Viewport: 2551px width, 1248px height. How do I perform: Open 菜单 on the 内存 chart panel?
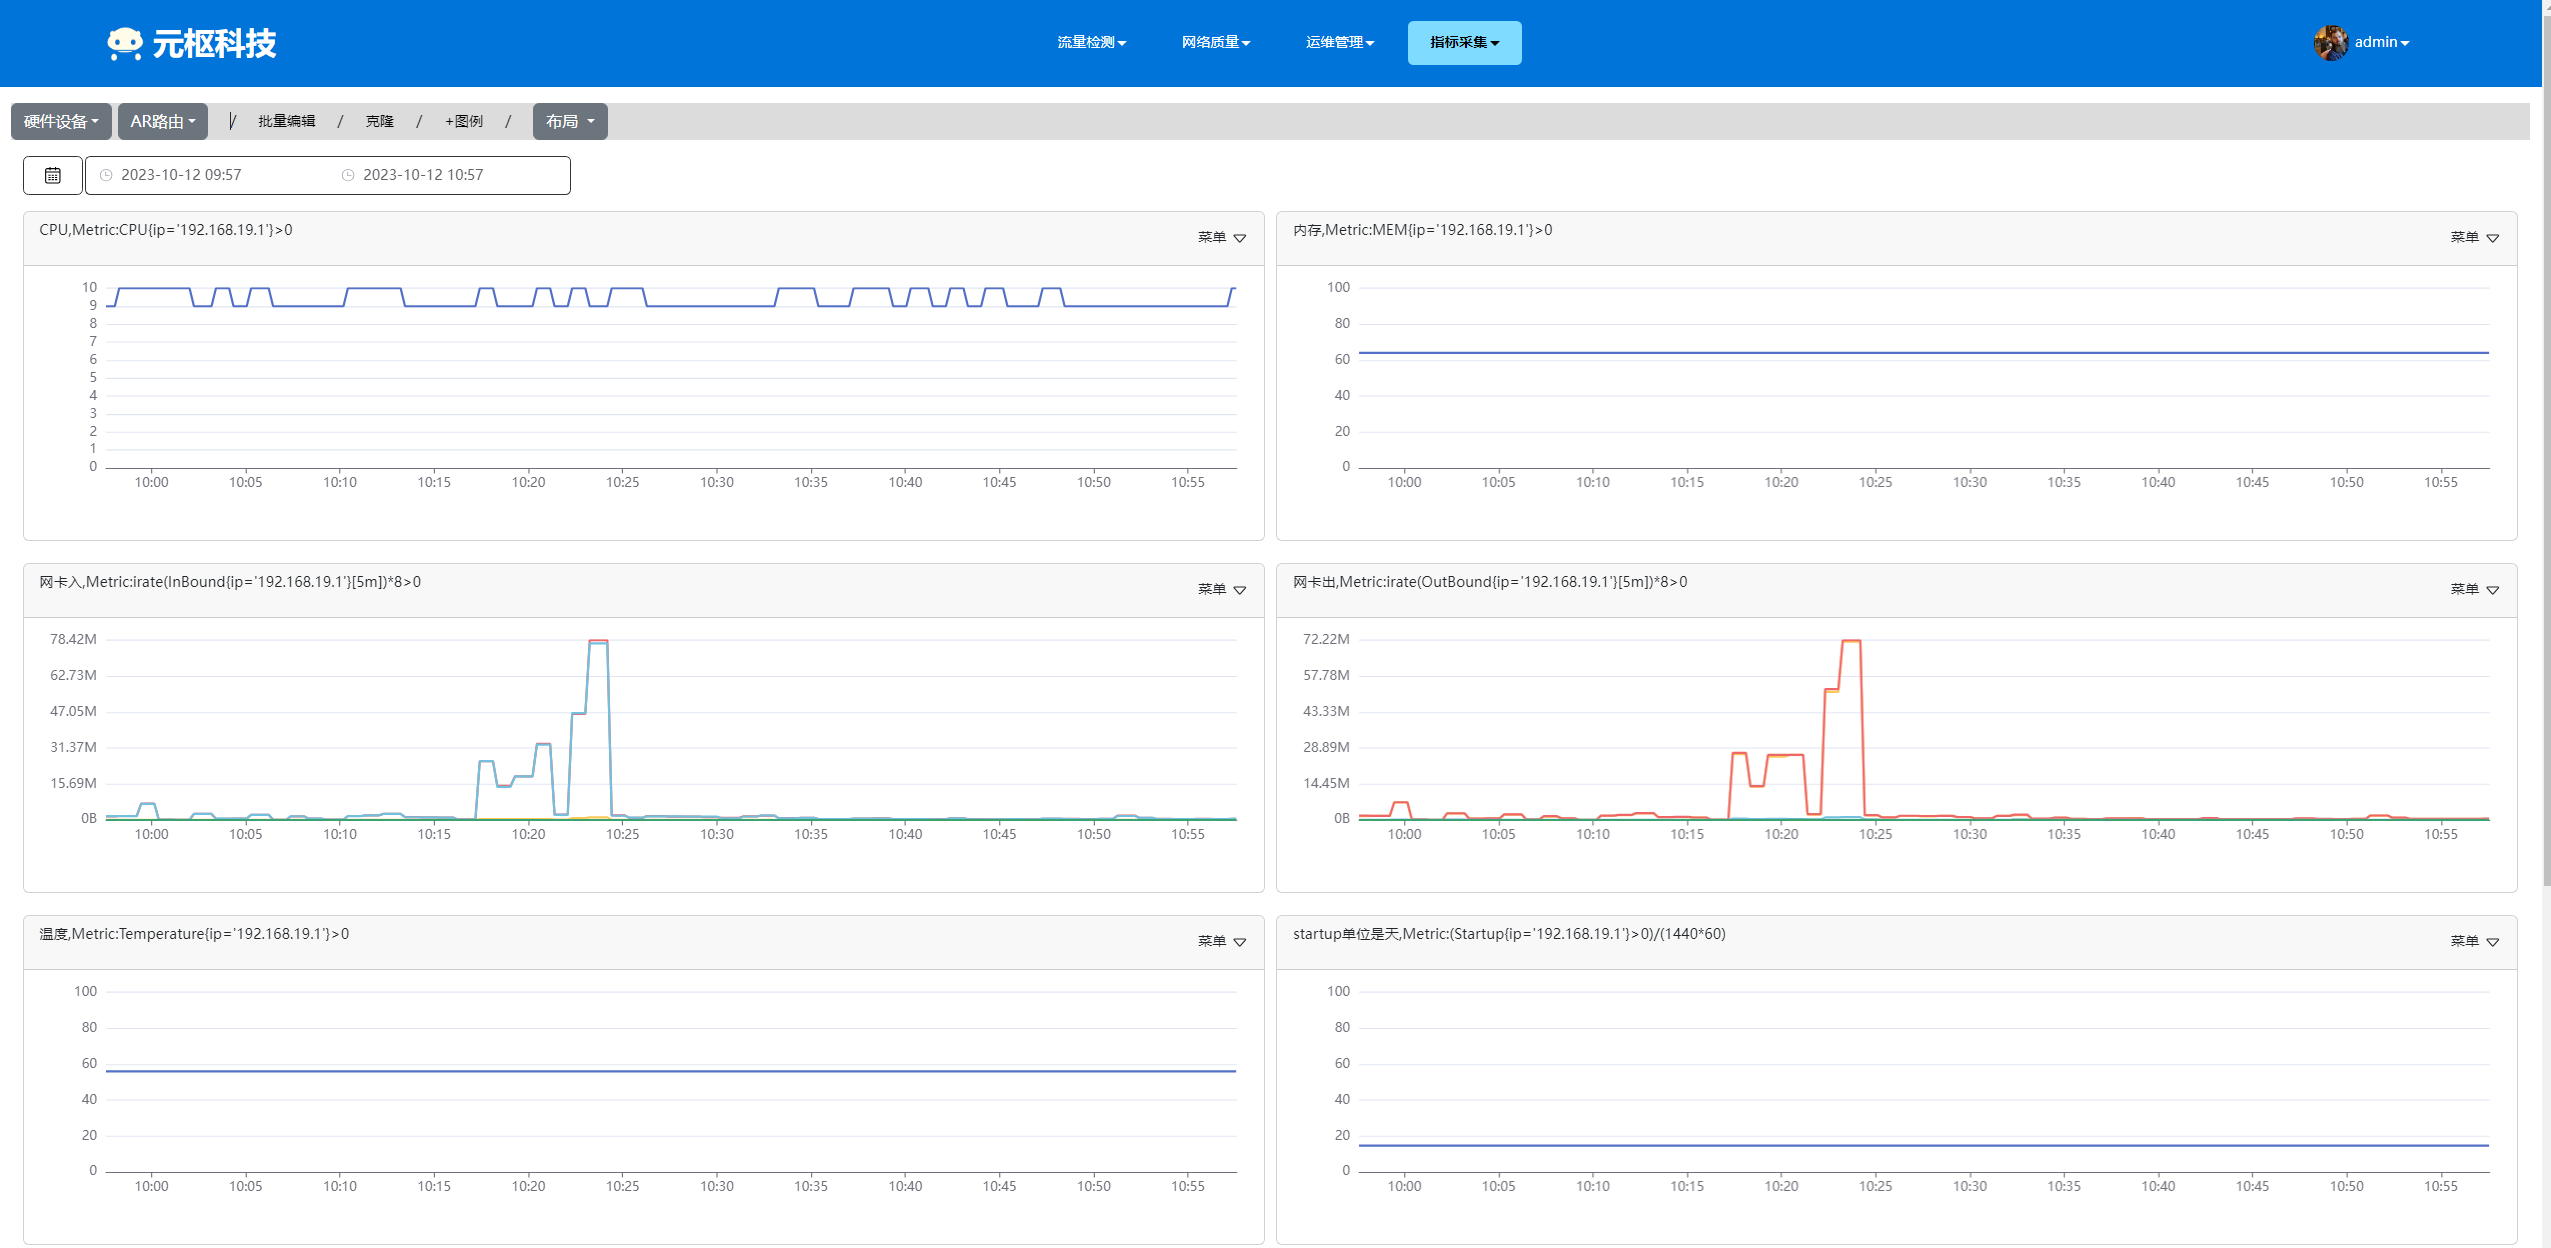coord(2475,237)
